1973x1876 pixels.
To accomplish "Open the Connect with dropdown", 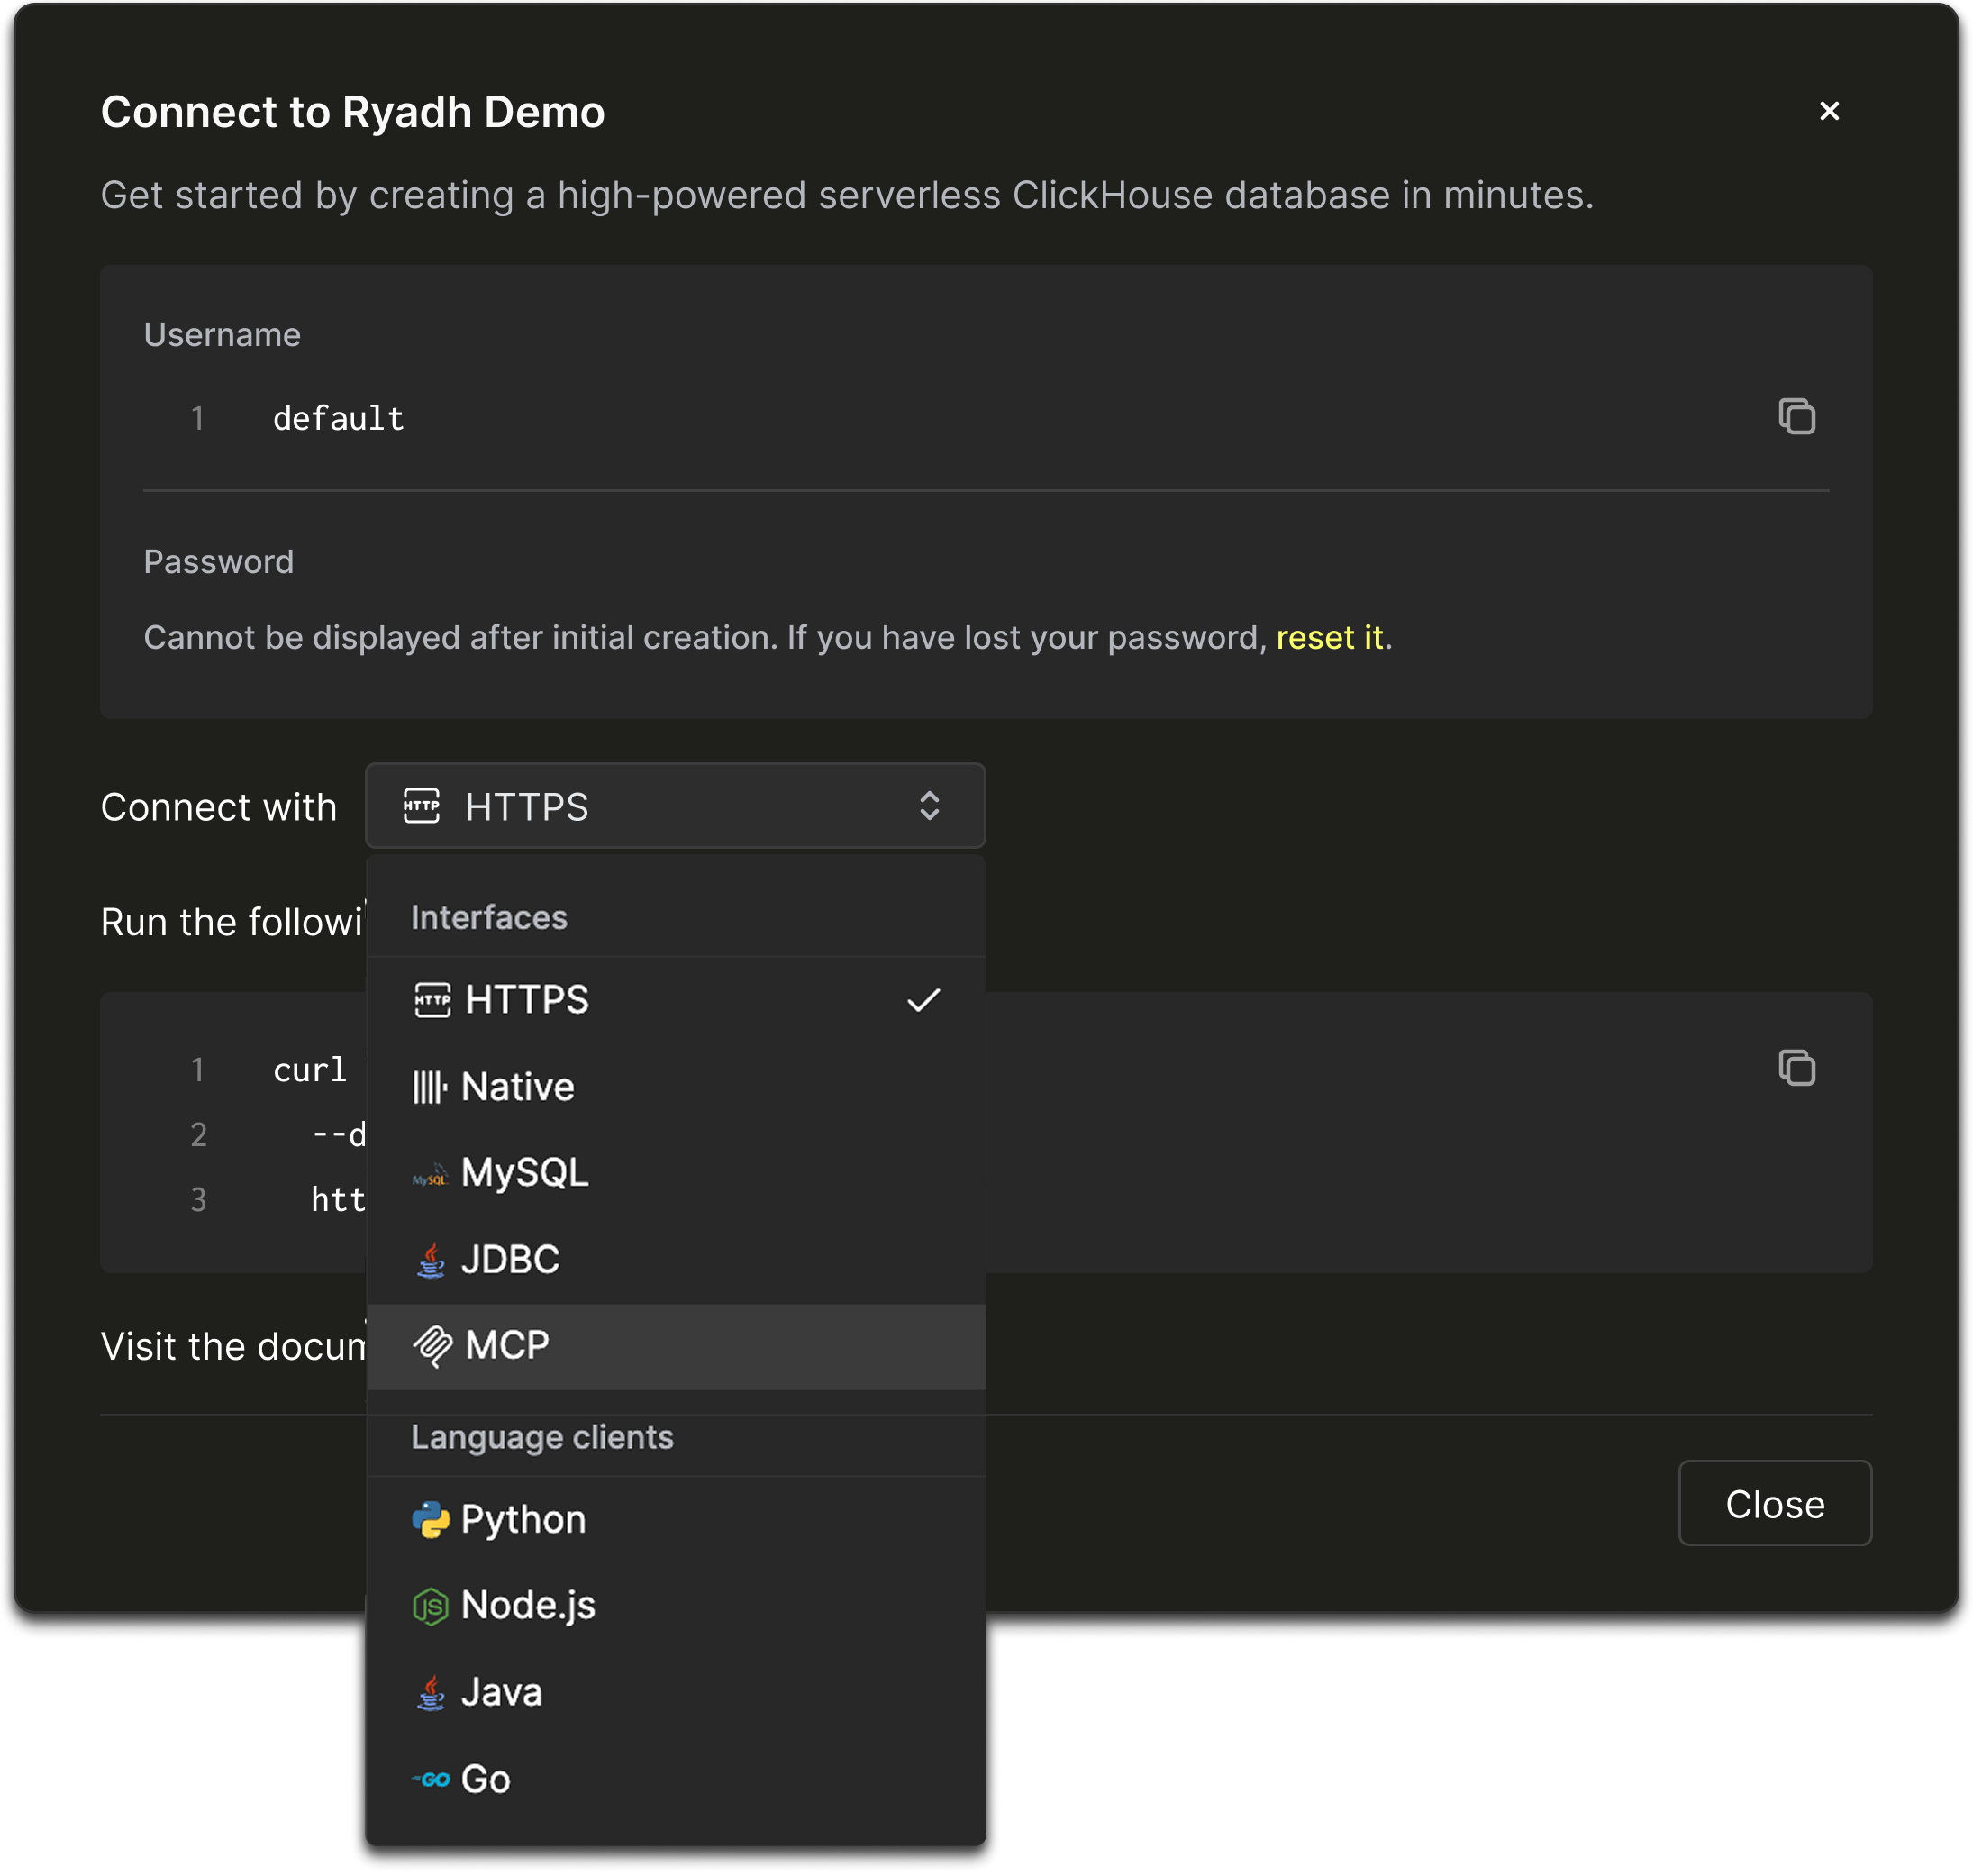I will coord(675,806).
